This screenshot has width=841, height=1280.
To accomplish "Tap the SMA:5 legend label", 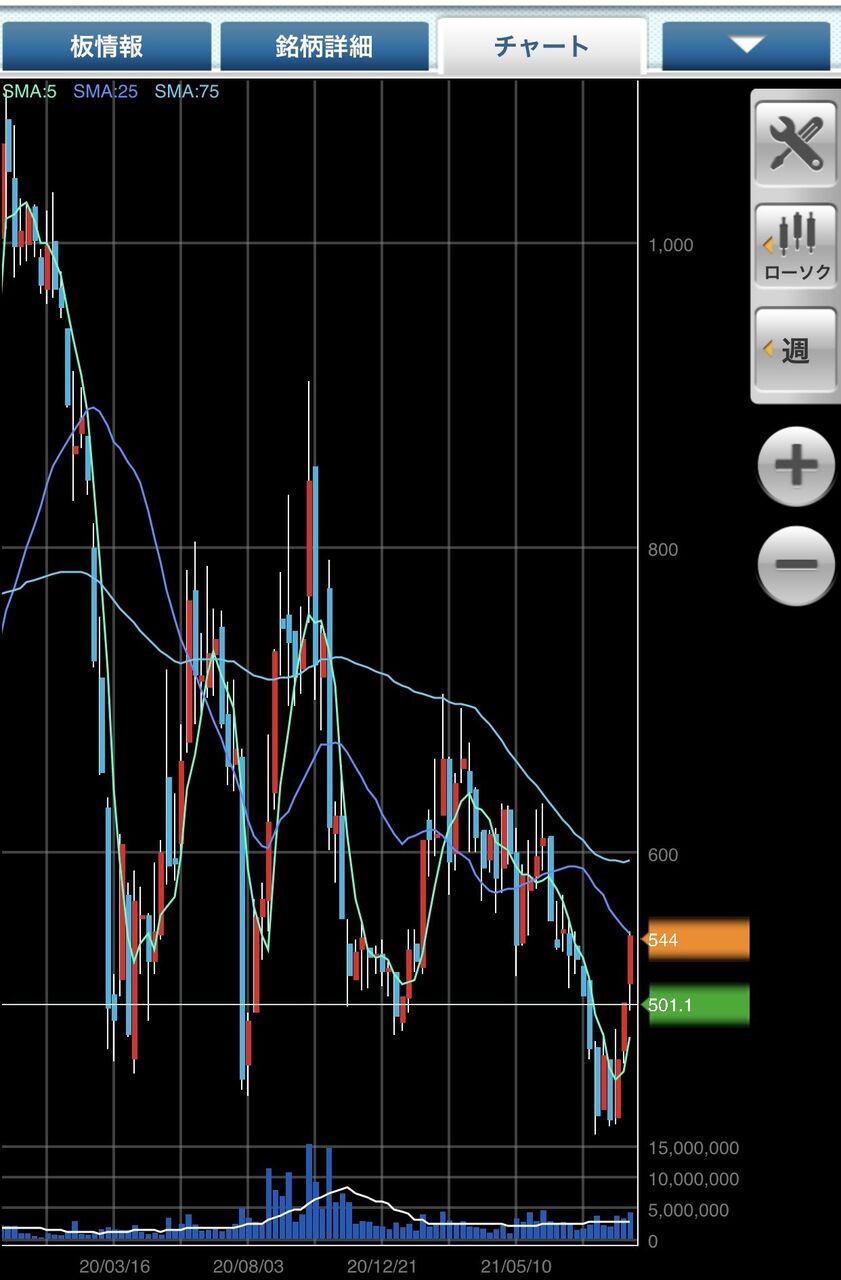I will click(30, 92).
